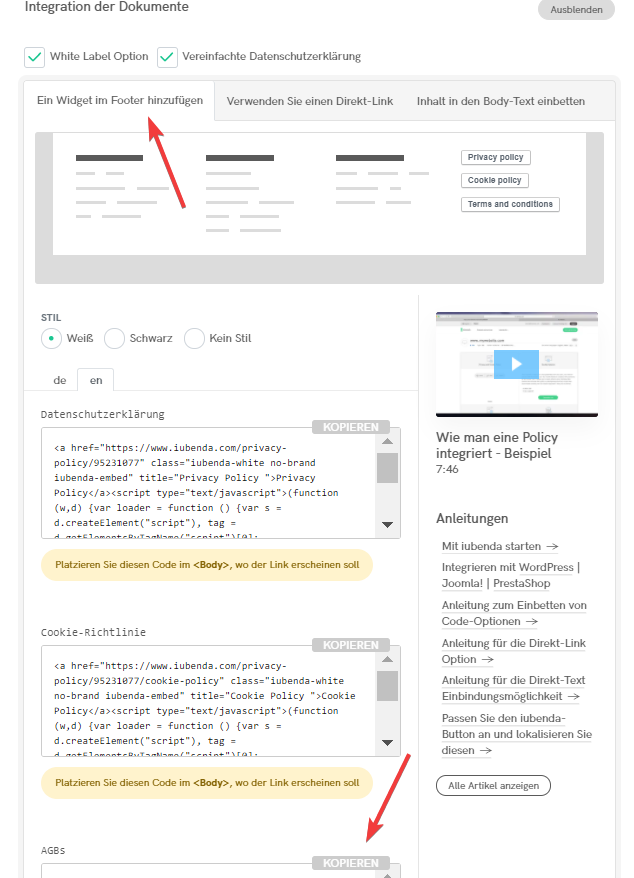Screen dimensions: 634x878
Task: Toggle the Vereinfachte Datenschutzerklärung checkbox
Action: [x=167, y=57]
